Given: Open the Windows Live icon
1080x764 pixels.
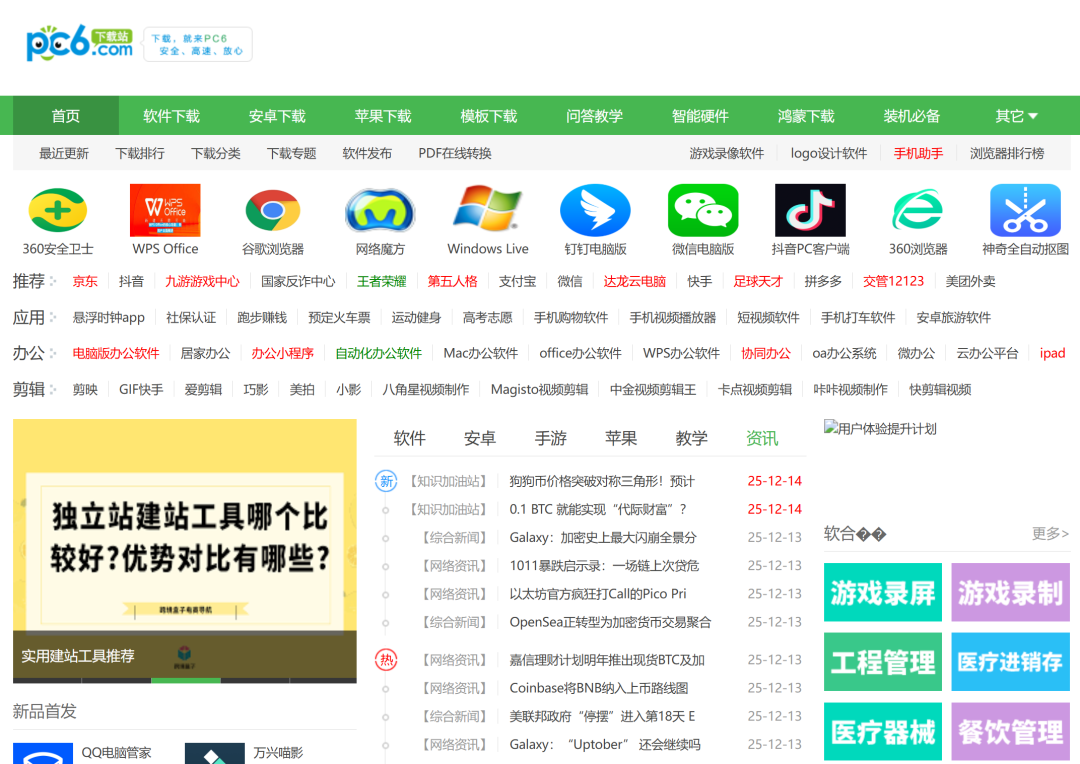Looking at the screenshot, I should (x=488, y=208).
